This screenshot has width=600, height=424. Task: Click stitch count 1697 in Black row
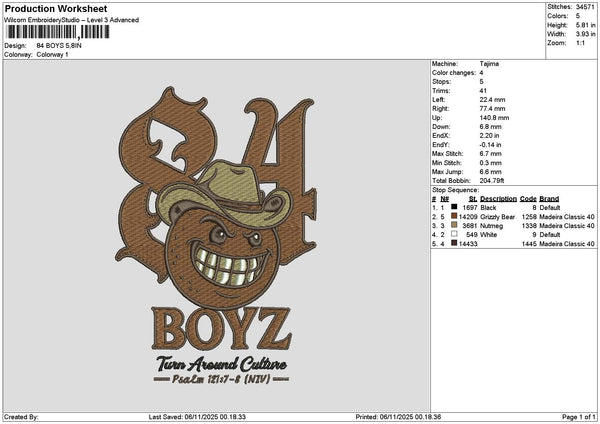(x=470, y=208)
